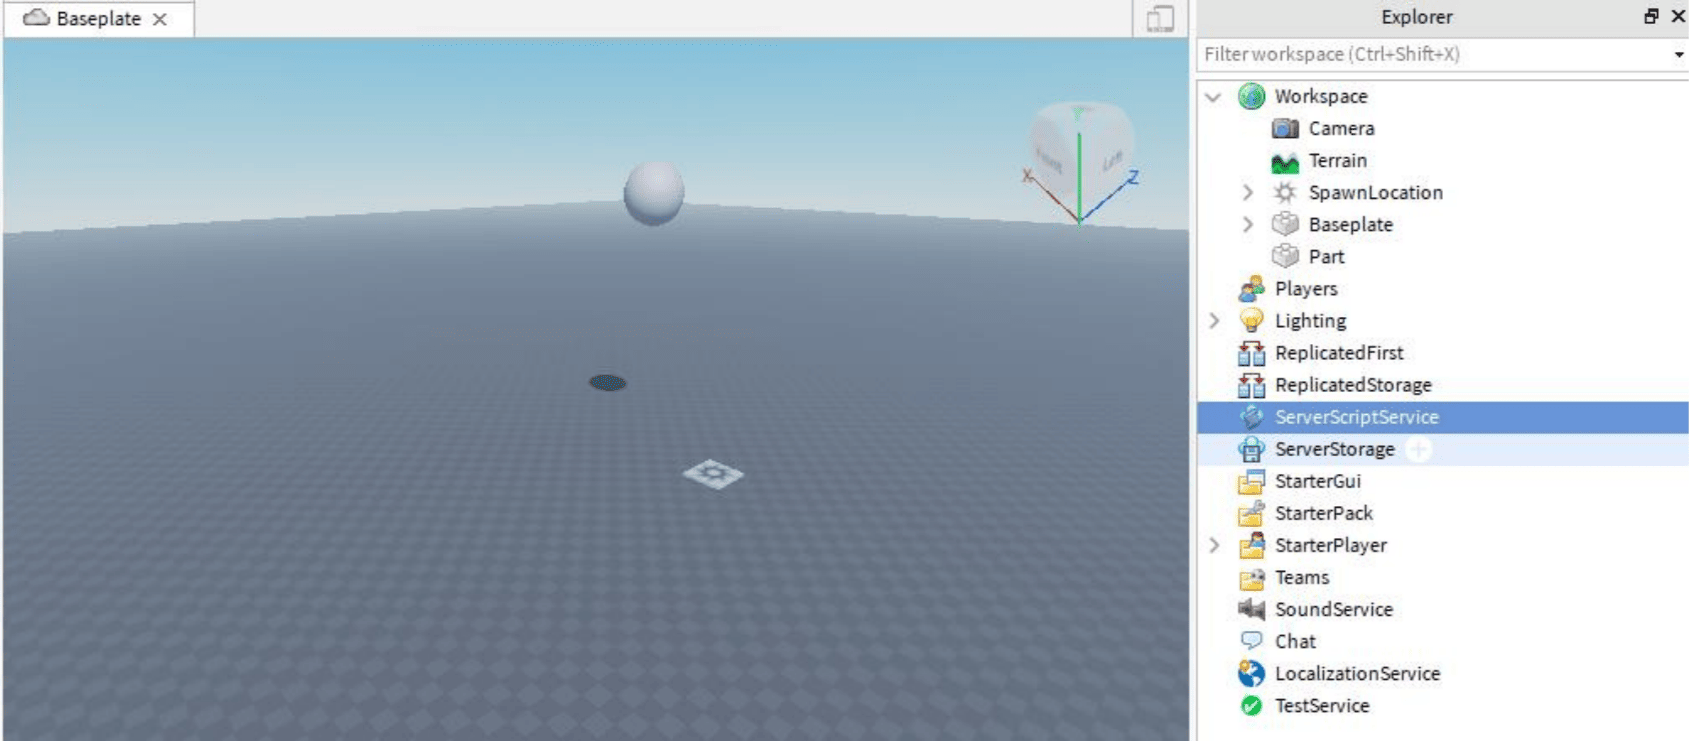Switch to the Baseplate document tab
Viewport: 1698px width, 741px height.
(98, 18)
